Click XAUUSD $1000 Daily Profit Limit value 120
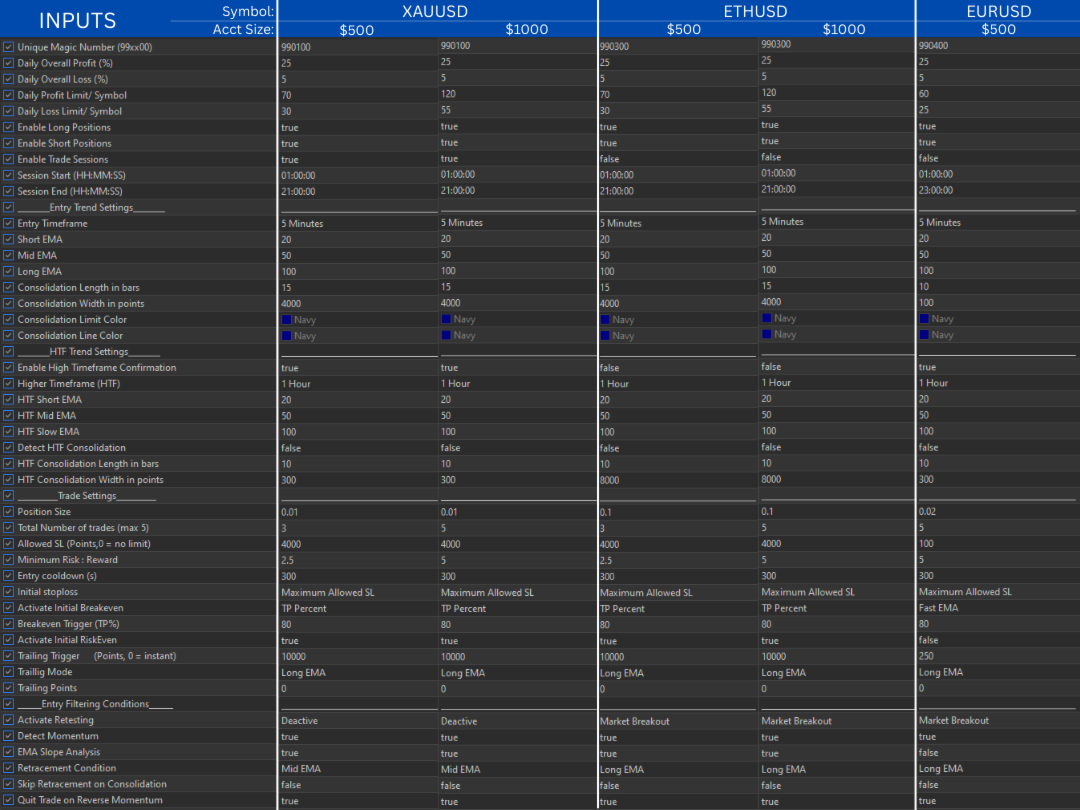Image resolution: width=1080 pixels, height=810 pixels. (x=448, y=94)
